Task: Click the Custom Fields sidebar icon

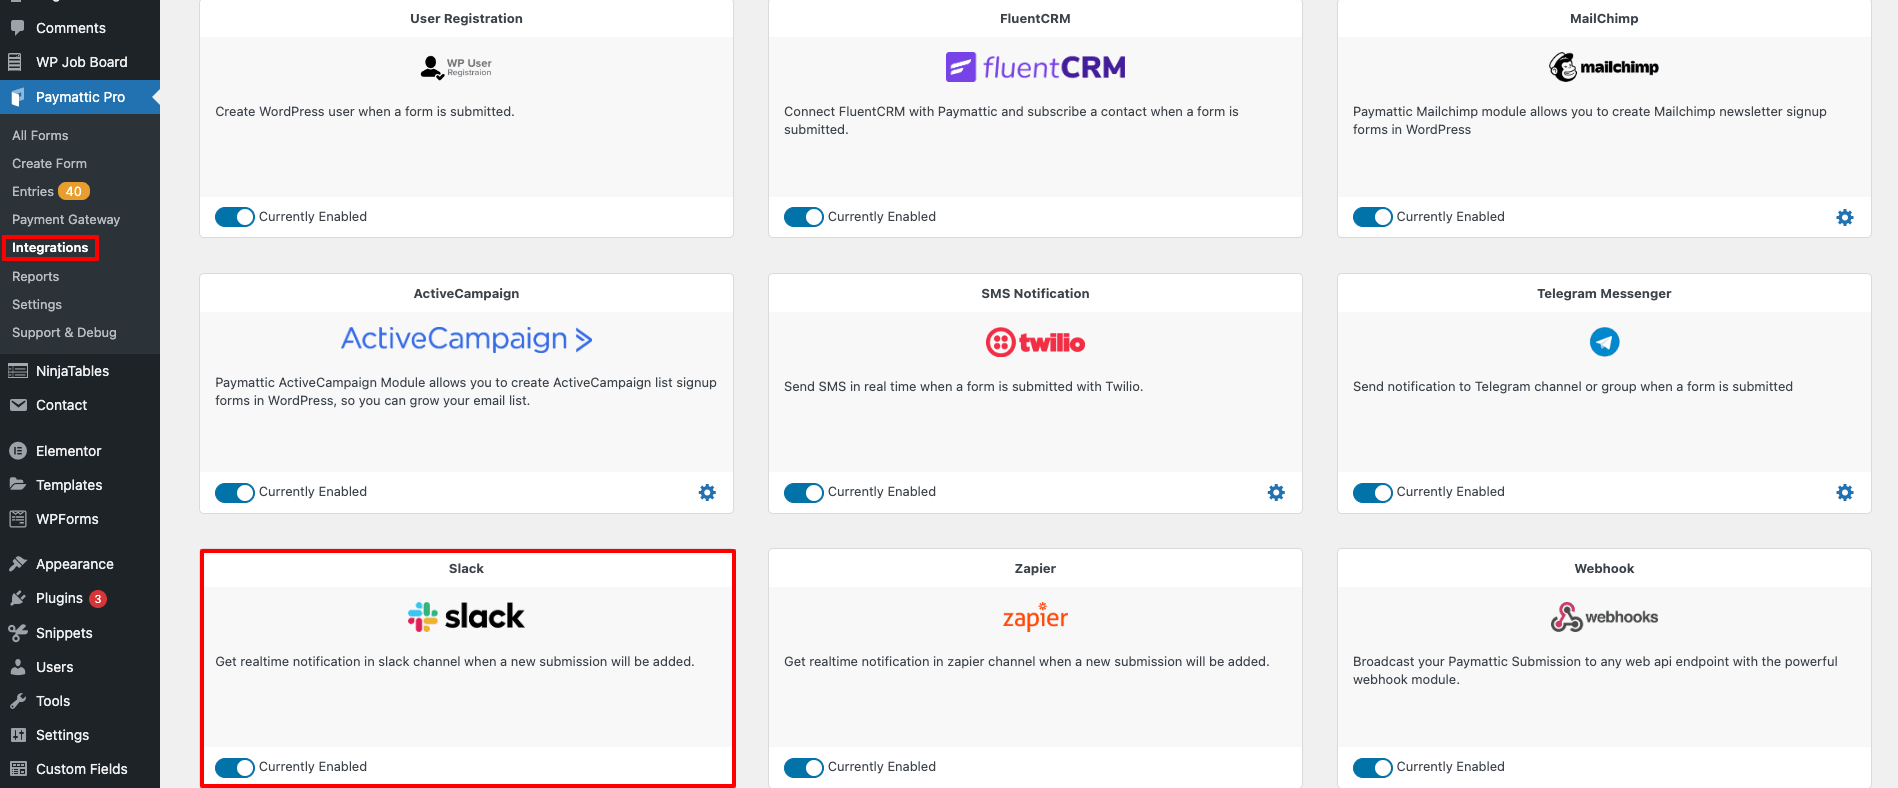Action: pyautogui.click(x=17, y=769)
